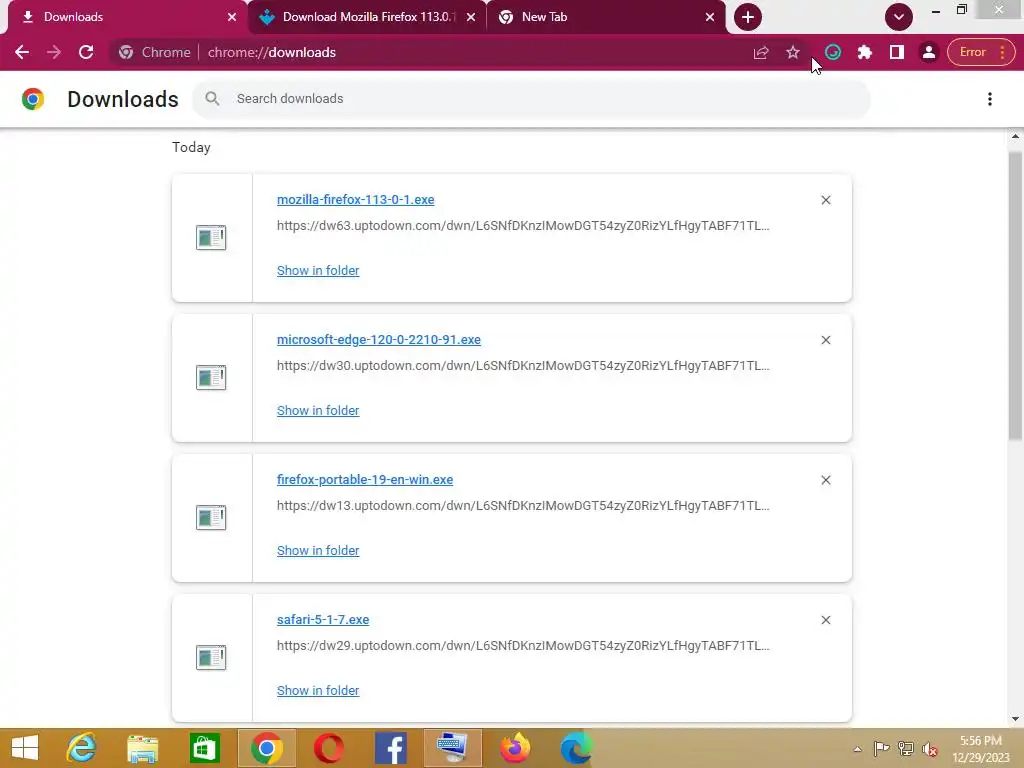Screen dimensions: 1024x768
Task: Open Action Center flag icon
Action: click(881, 749)
